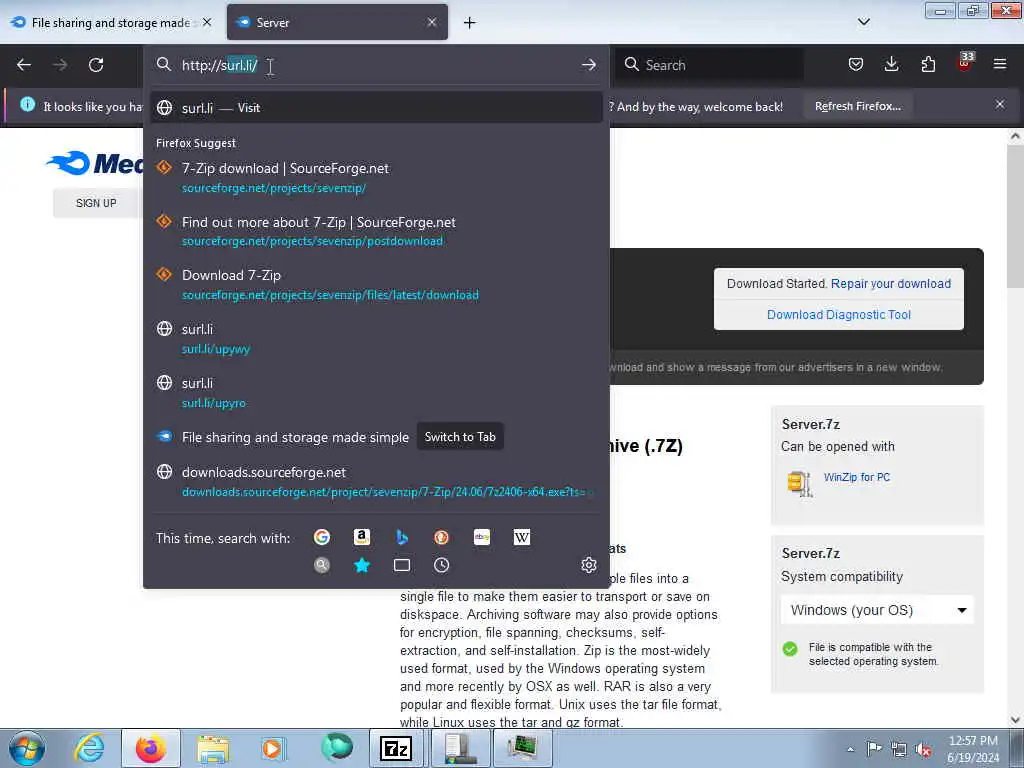Click Refresh Firefox... button
Viewport: 1024px width, 768px height.
coord(857,106)
